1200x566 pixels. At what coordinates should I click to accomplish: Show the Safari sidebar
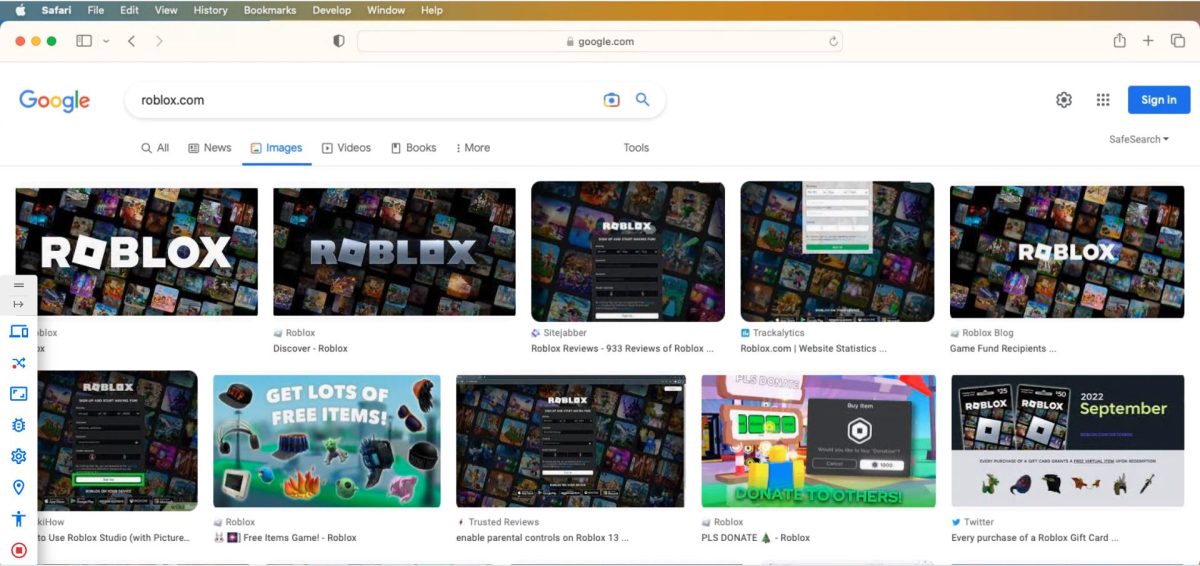point(84,41)
